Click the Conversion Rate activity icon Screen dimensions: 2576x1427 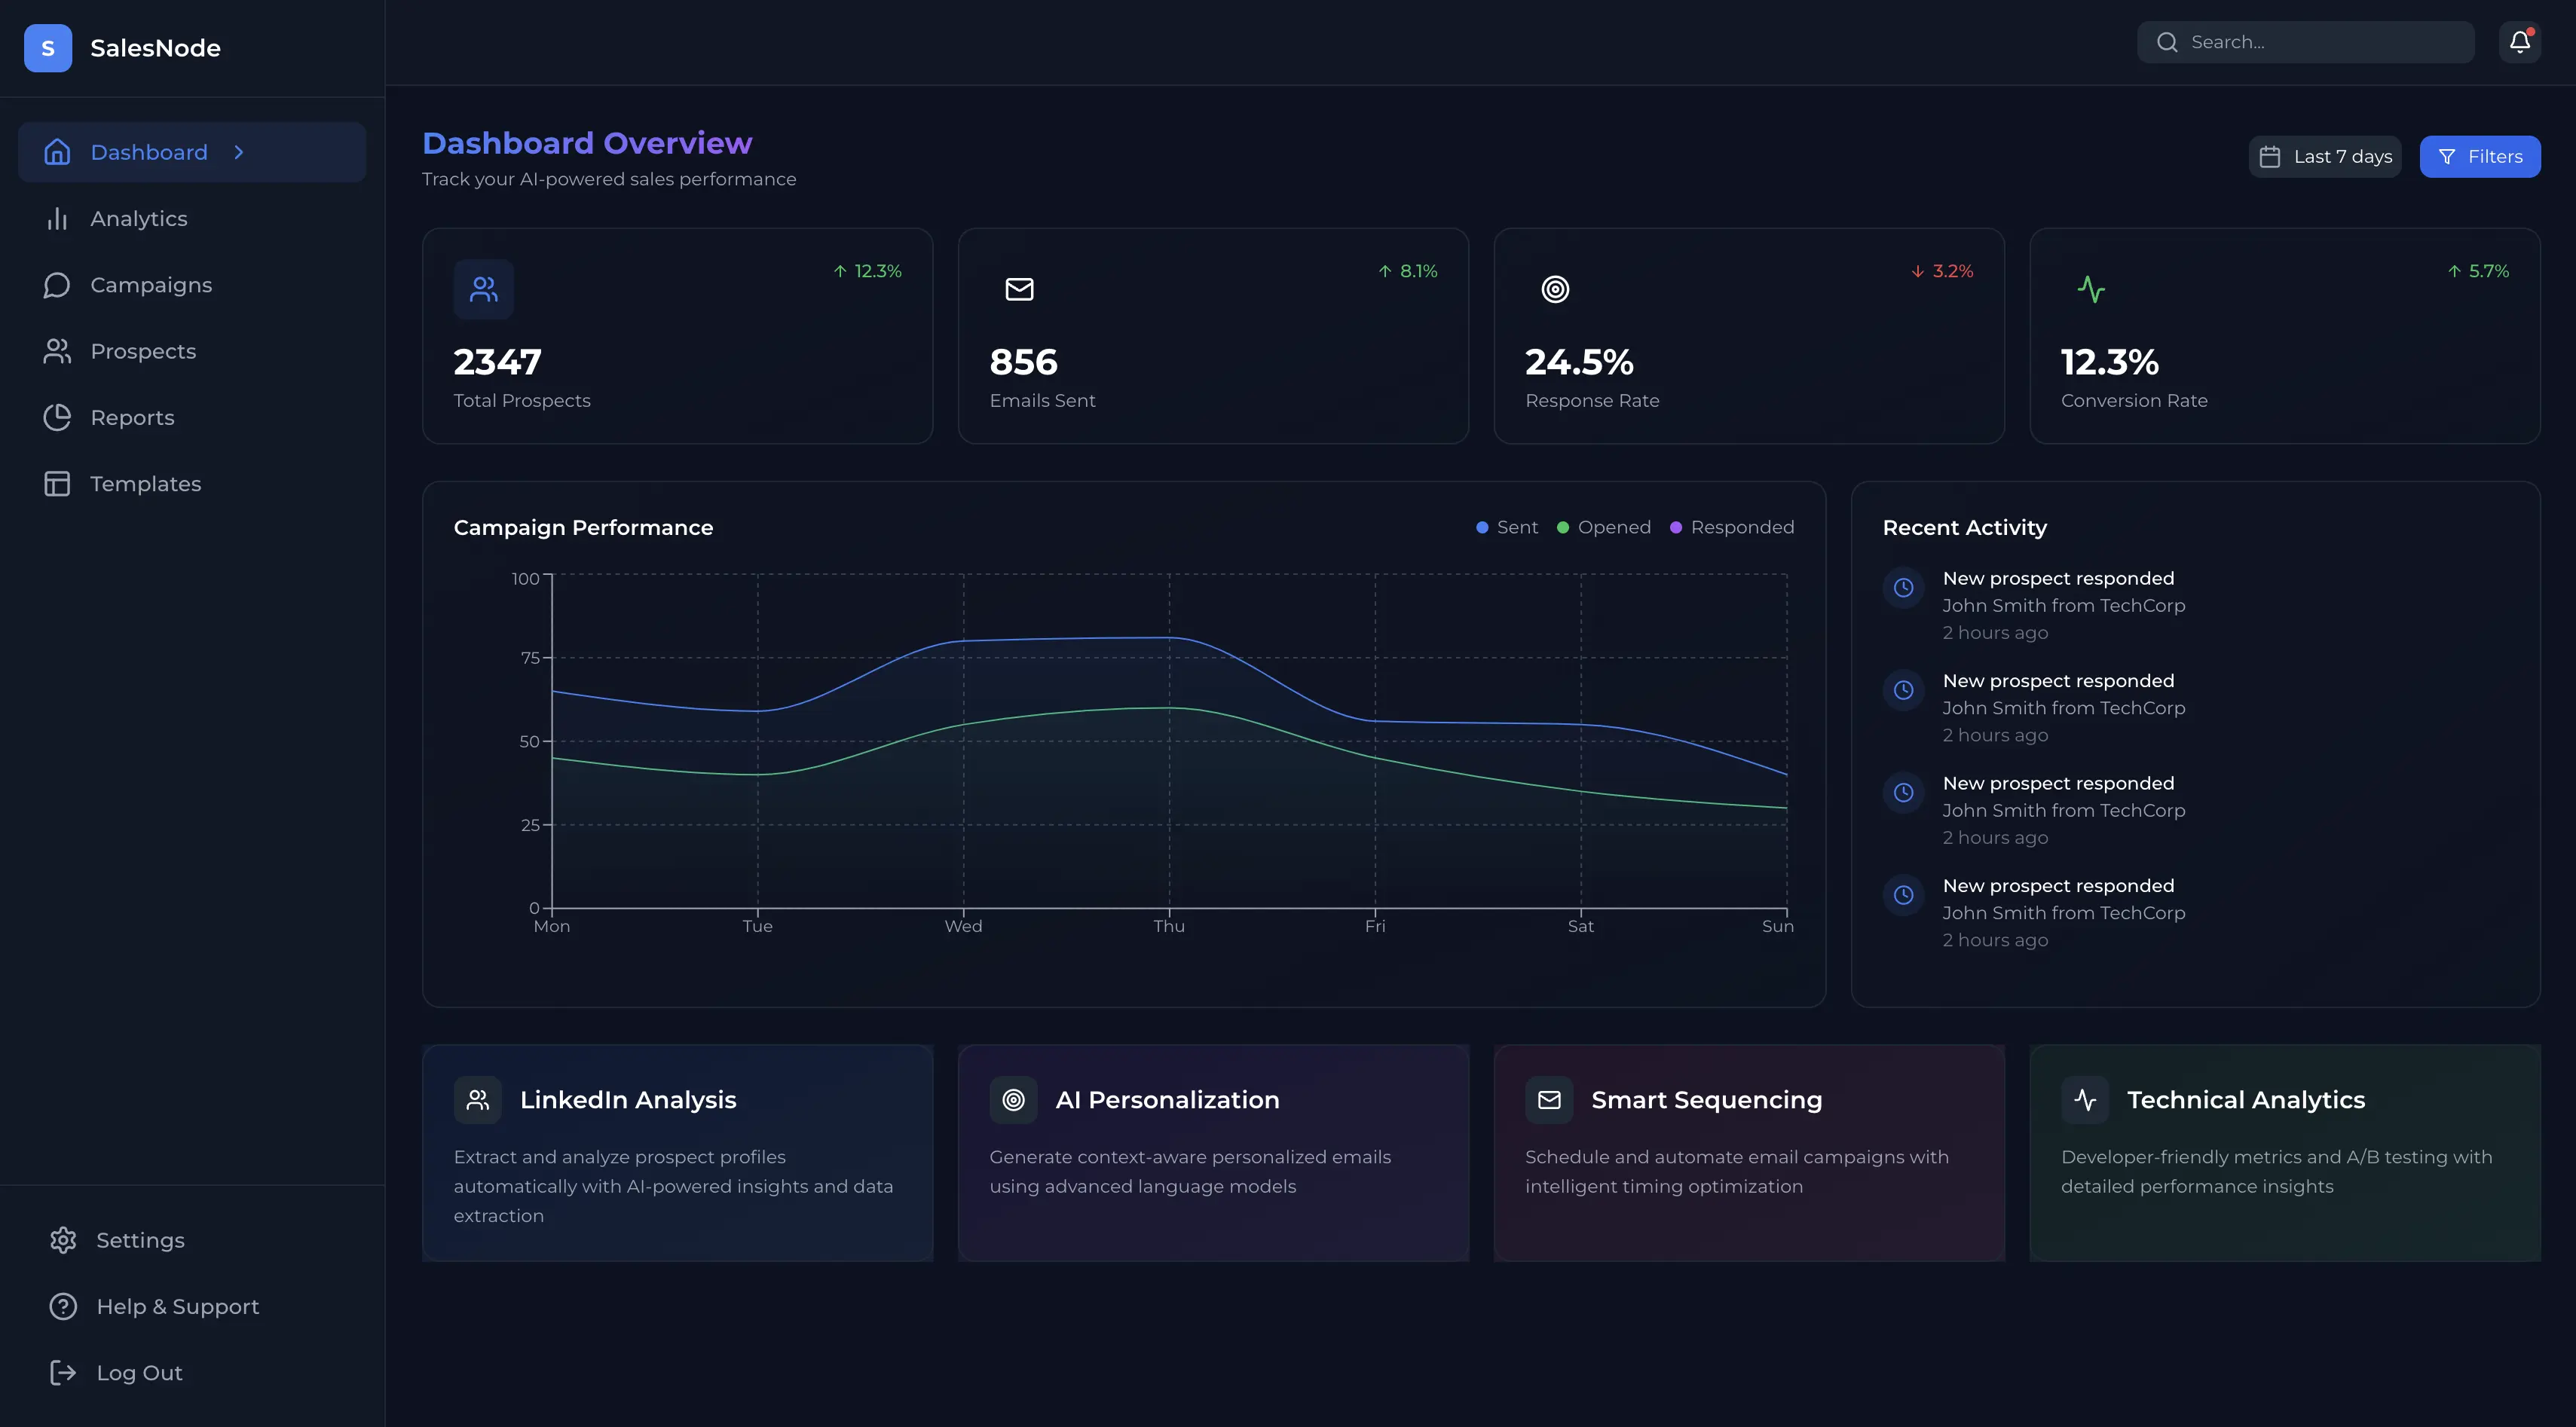coord(2091,289)
